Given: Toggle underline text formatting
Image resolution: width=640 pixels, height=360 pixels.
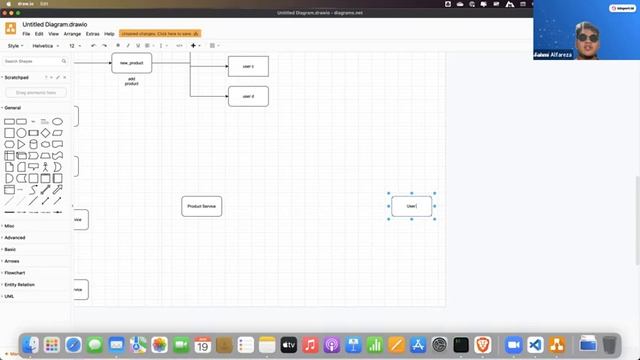Looking at the screenshot, I should click(138, 46).
